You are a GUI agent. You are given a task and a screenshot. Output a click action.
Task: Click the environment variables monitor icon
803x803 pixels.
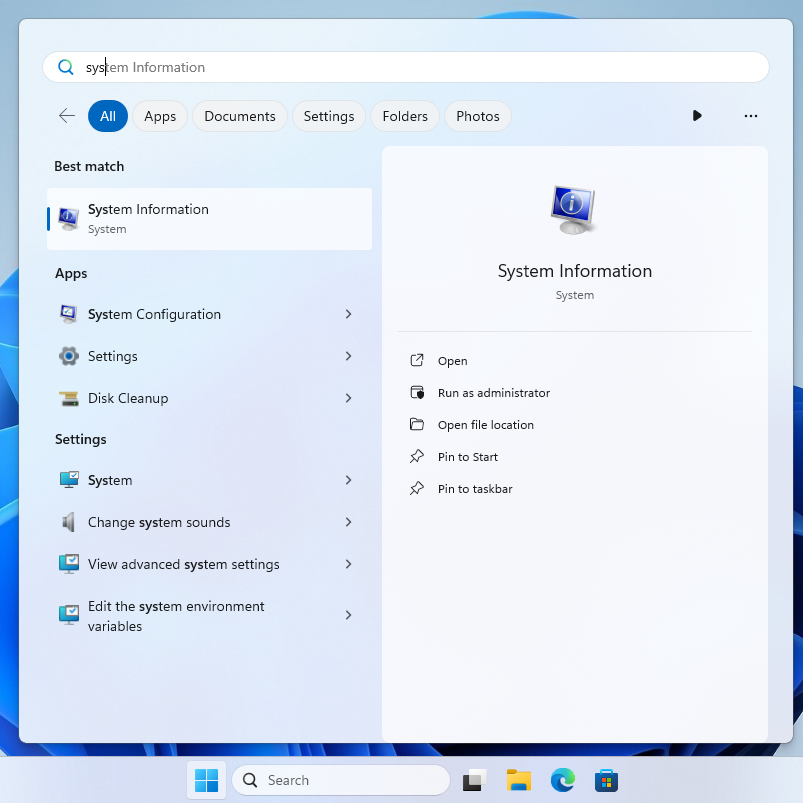pyautogui.click(x=69, y=615)
